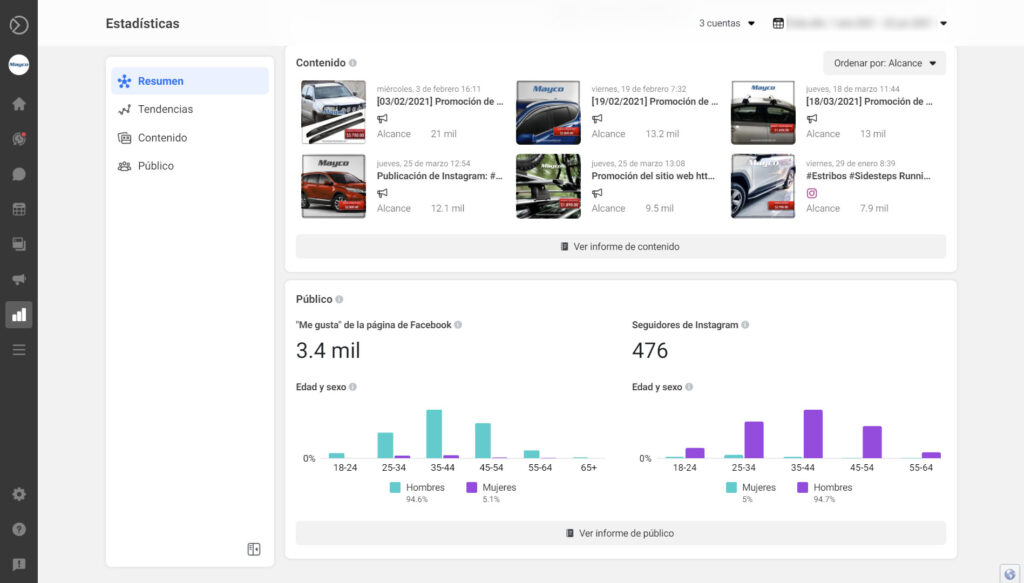
Task: Click the purple Mujeres color swatch
Action: [x=473, y=488]
